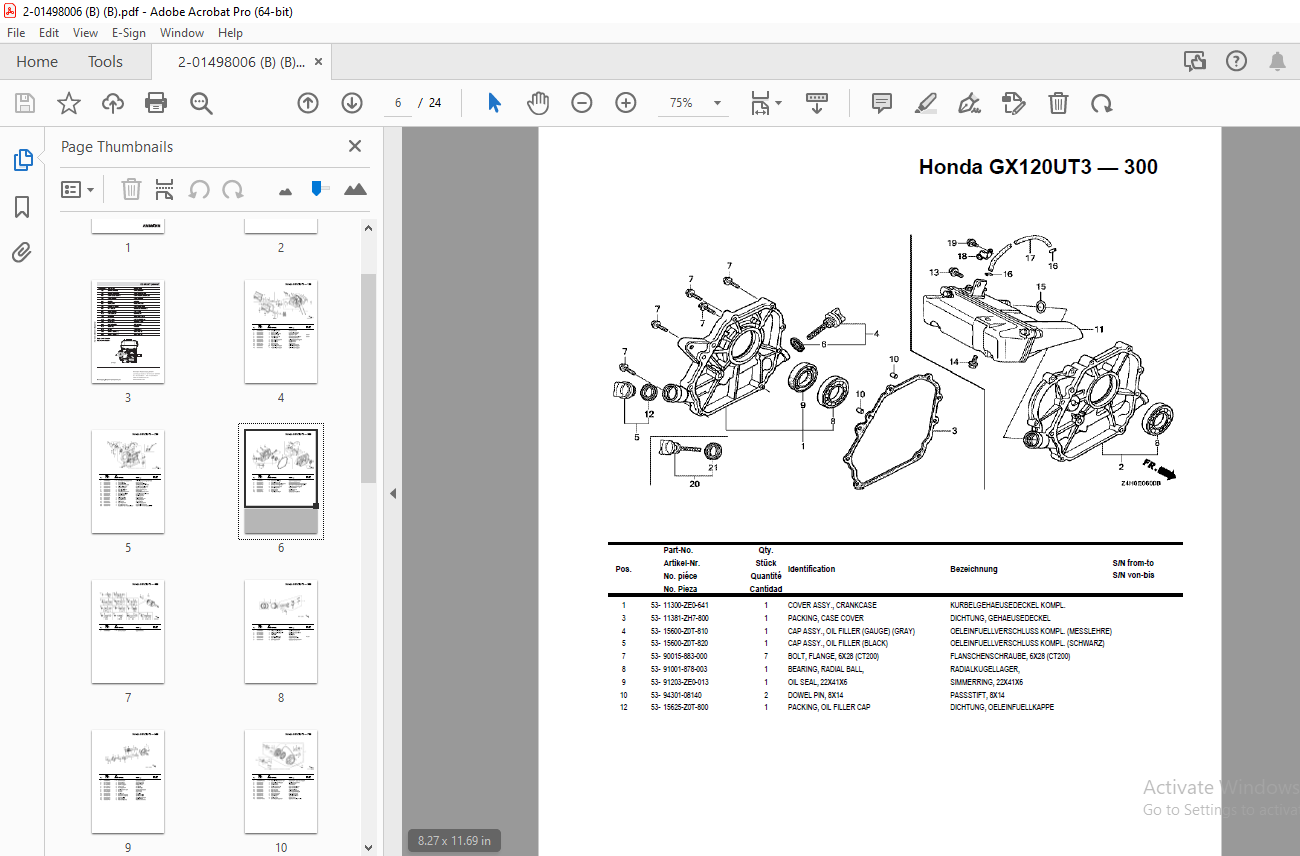Open the E-Sign menu
The height and width of the screenshot is (856, 1300).
[x=129, y=32]
